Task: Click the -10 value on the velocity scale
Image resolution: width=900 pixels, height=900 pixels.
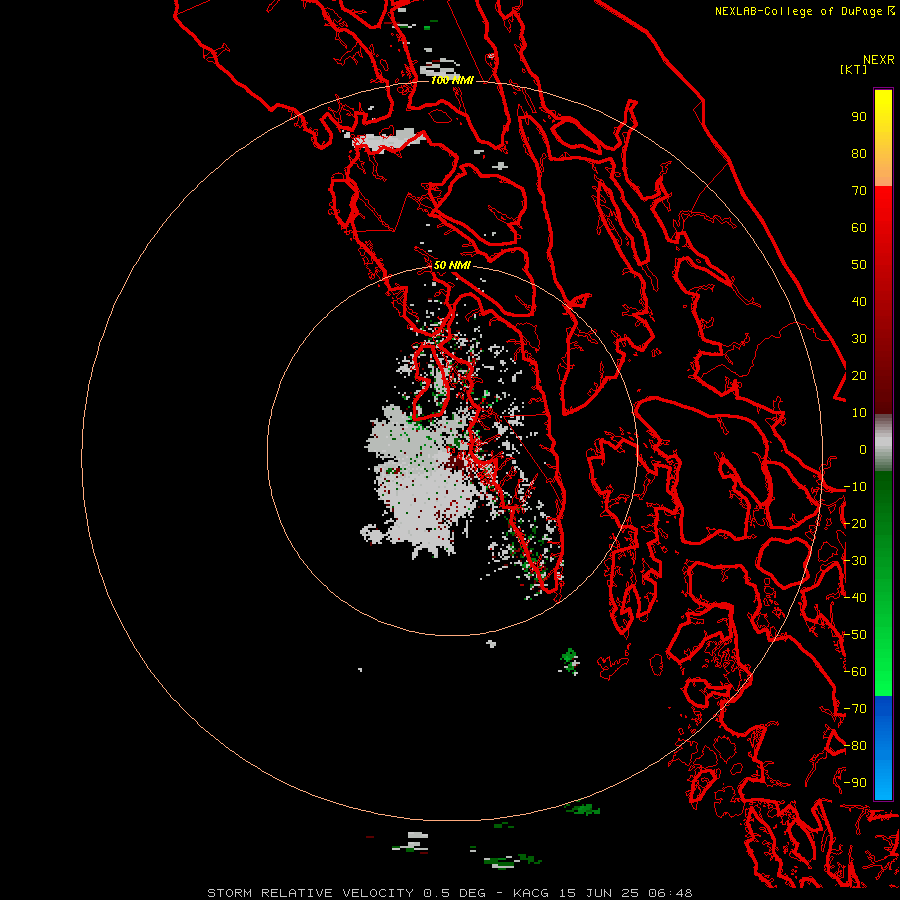Action: (x=855, y=487)
